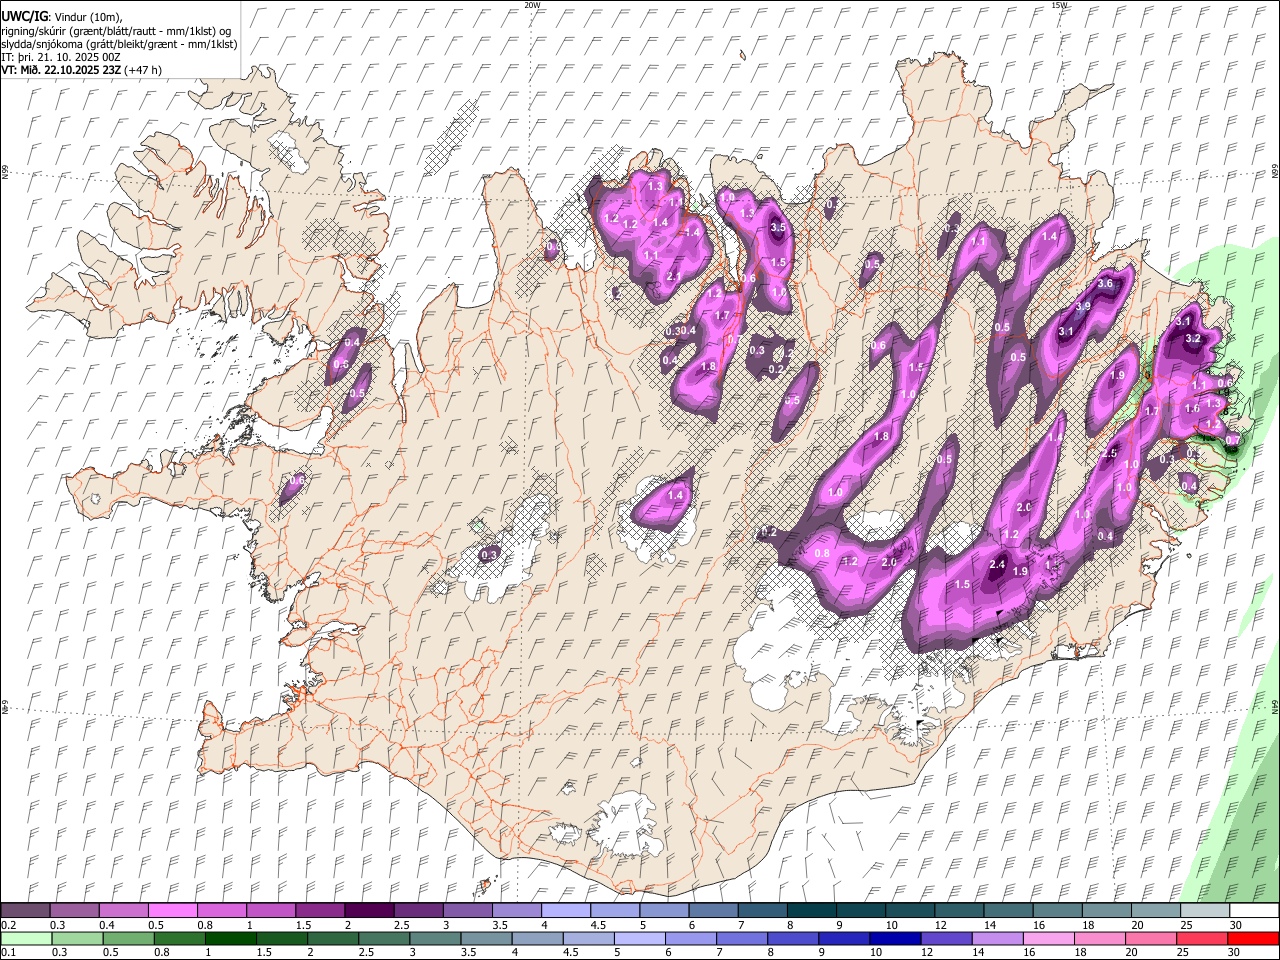This screenshot has height=960, width=1280.
Task: Click the upper legend swatch between 1 and 1.5
Action: click(271, 910)
